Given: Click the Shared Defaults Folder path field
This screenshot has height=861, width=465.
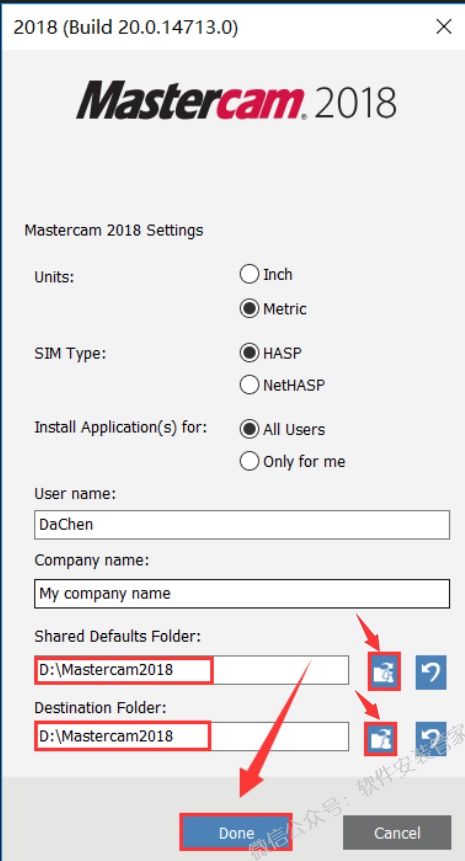Looking at the screenshot, I should click(x=192, y=670).
